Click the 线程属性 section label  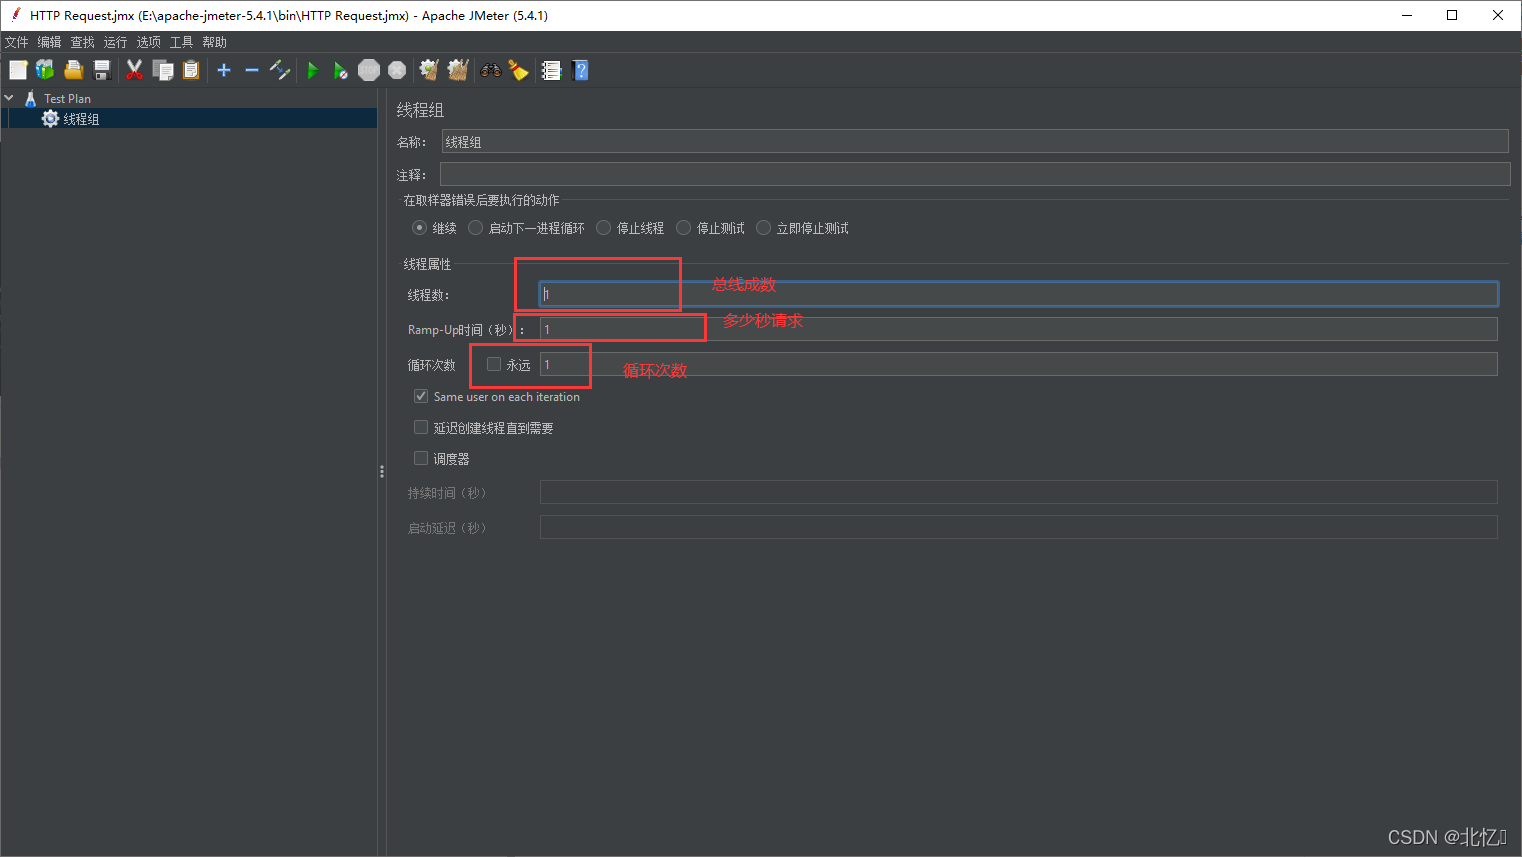[427, 264]
